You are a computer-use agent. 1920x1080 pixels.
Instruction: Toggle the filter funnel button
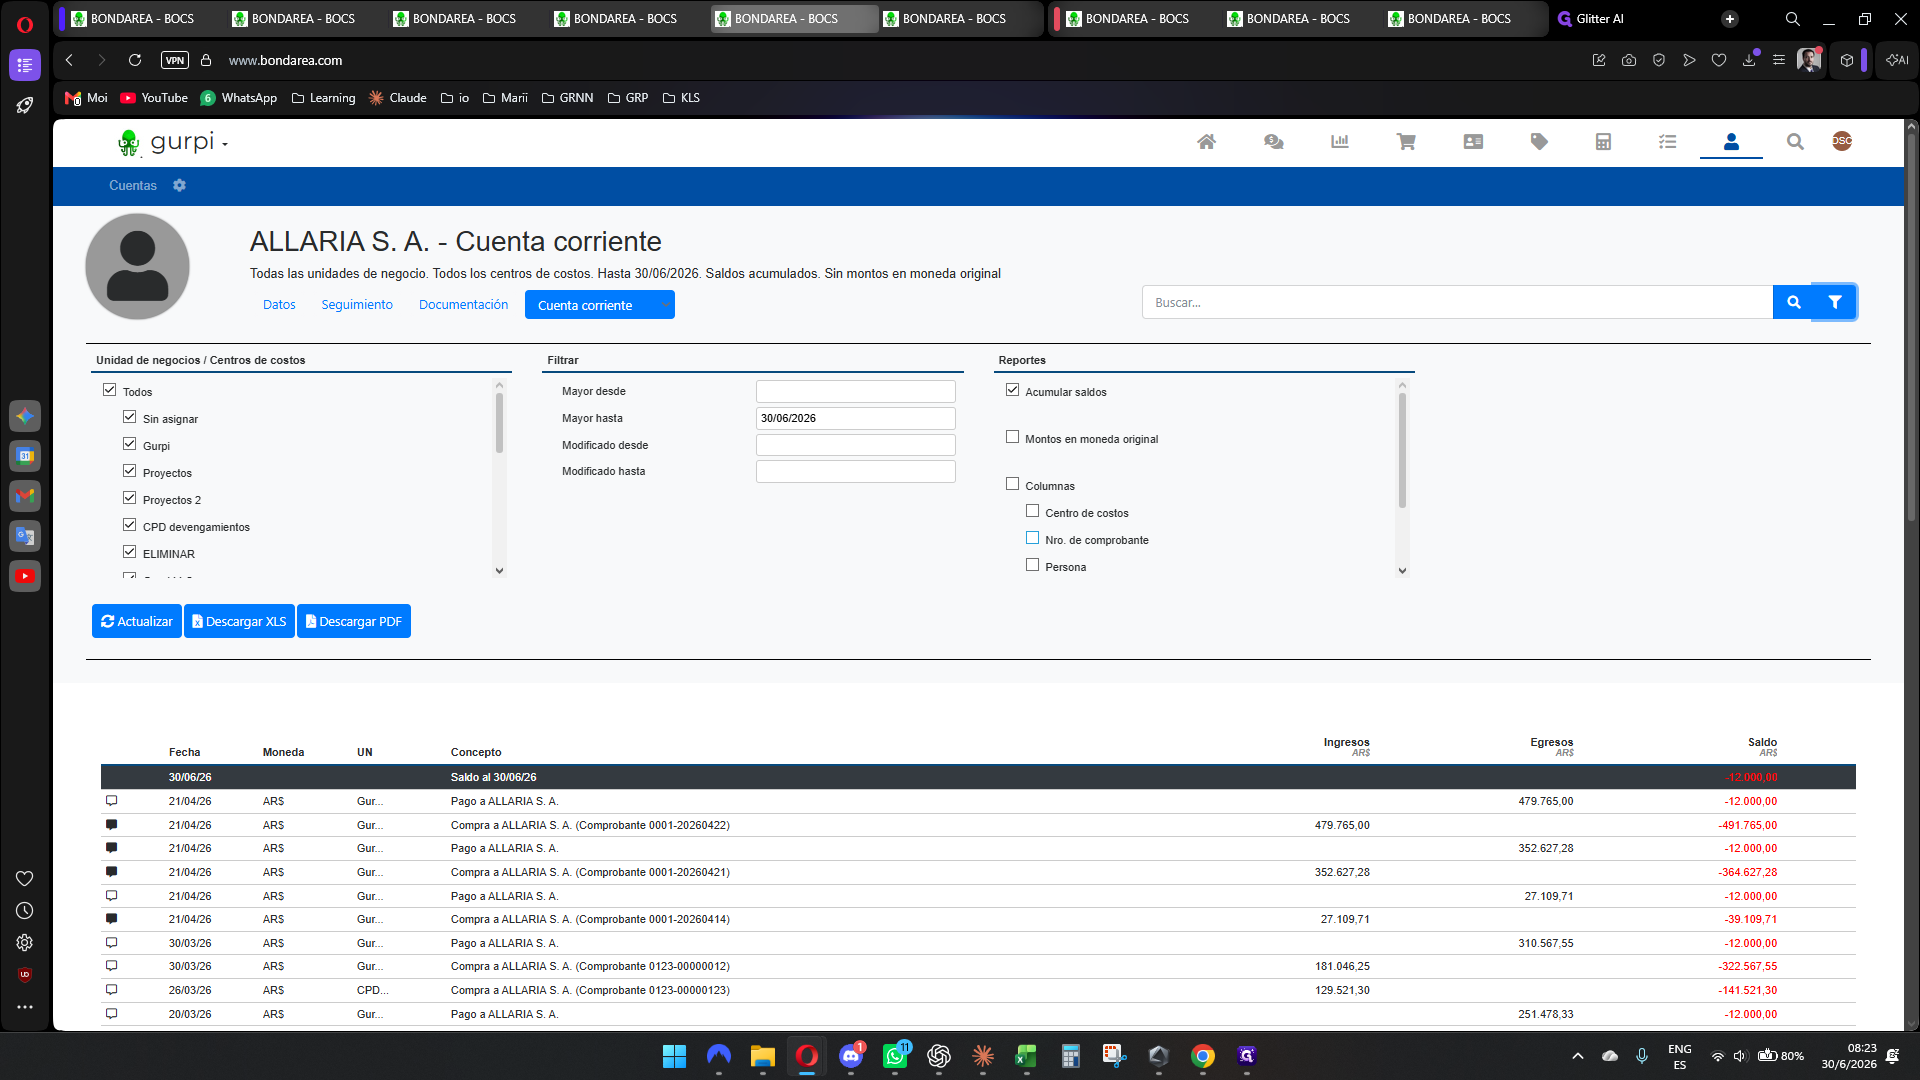[x=1835, y=302]
